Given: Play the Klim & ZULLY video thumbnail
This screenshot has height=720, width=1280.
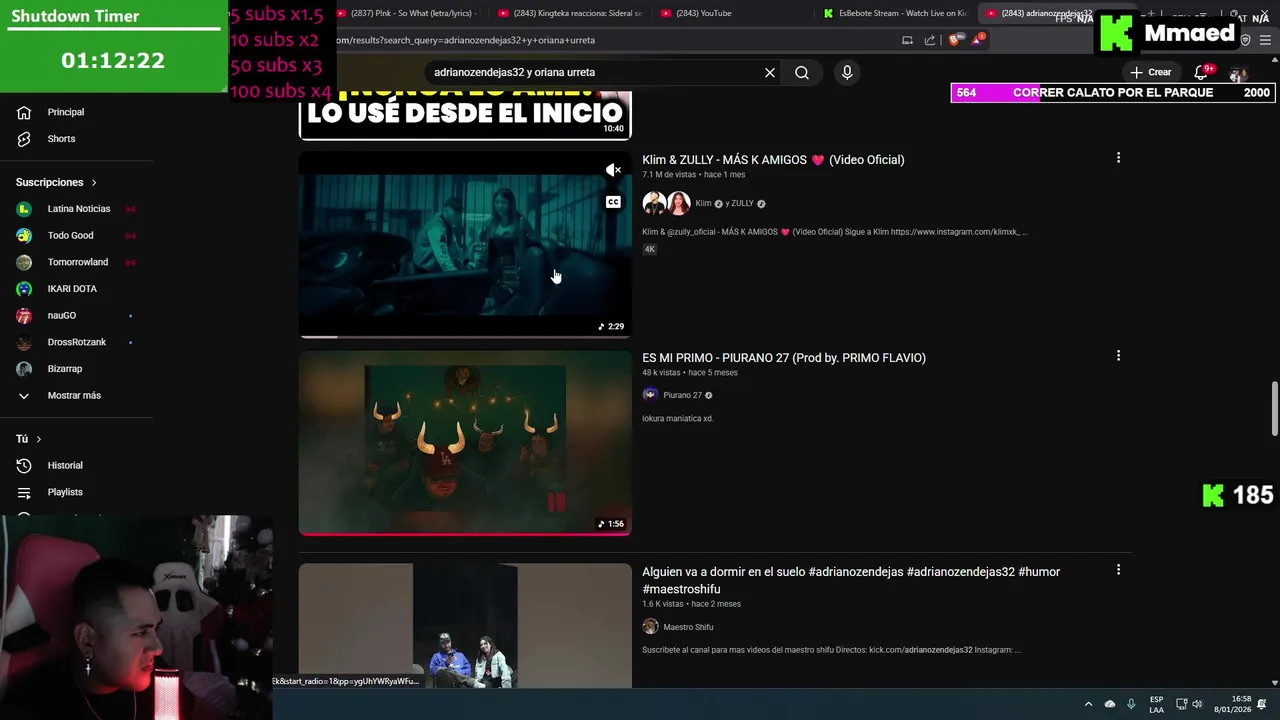Looking at the screenshot, I should 465,246.
